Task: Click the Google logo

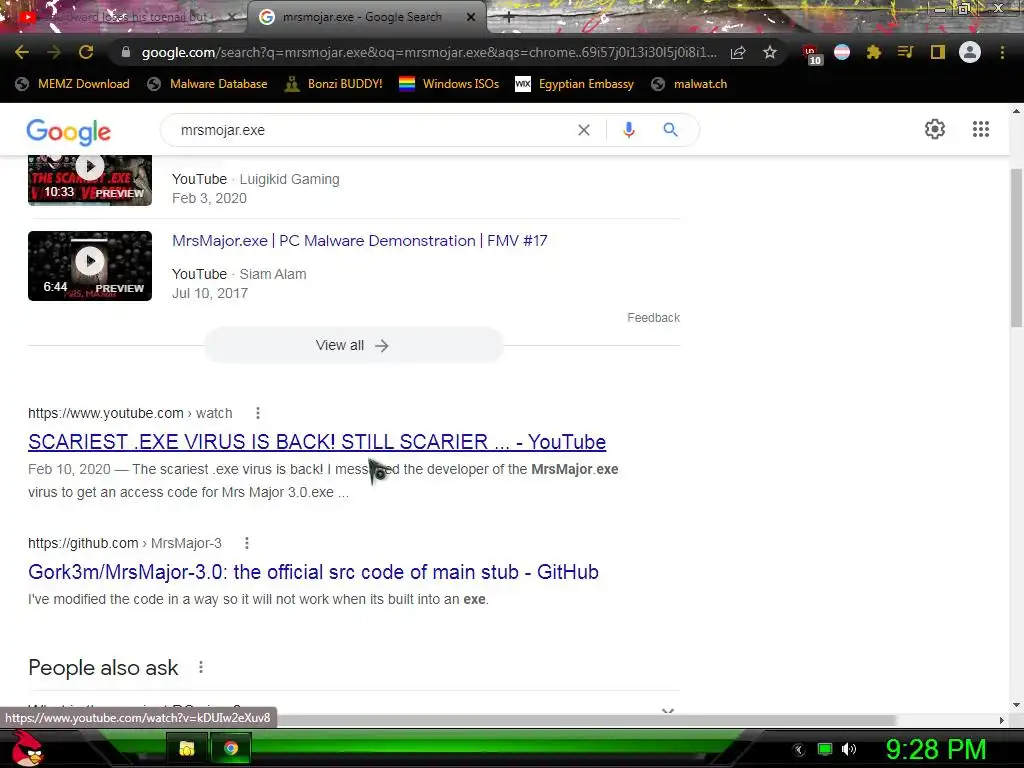Action: (x=69, y=132)
